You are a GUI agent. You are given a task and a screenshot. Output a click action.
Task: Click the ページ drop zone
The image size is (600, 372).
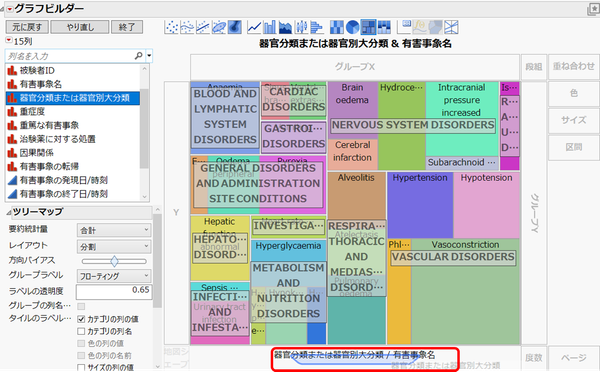click(574, 358)
